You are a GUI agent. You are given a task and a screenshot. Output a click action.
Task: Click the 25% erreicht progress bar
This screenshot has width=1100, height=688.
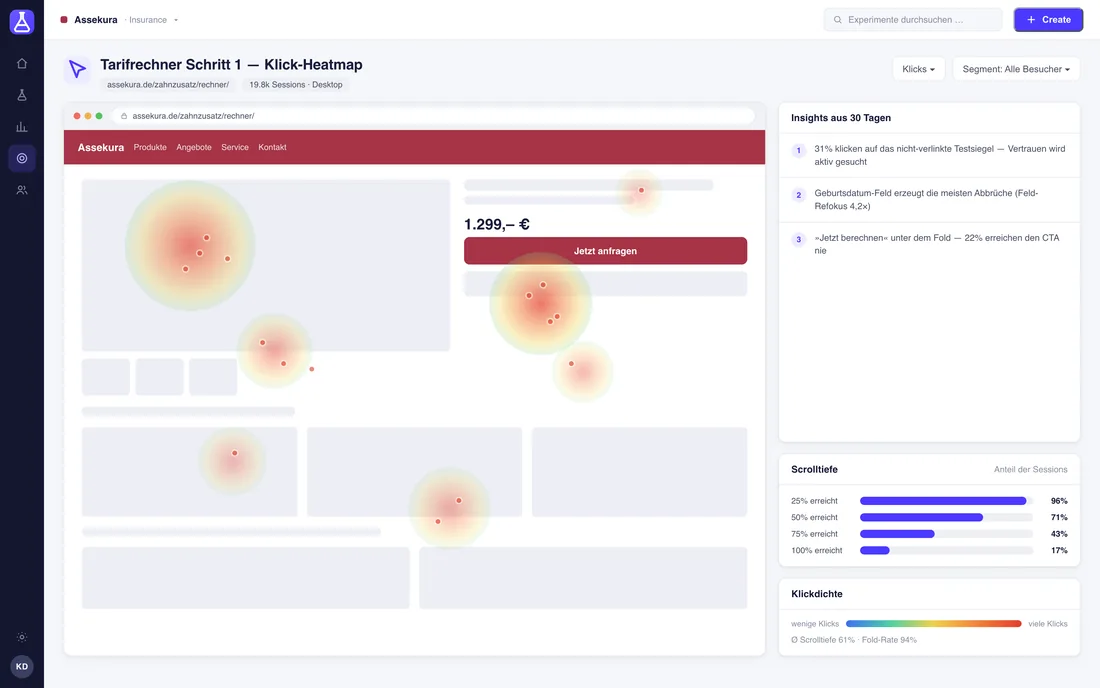tap(946, 501)
